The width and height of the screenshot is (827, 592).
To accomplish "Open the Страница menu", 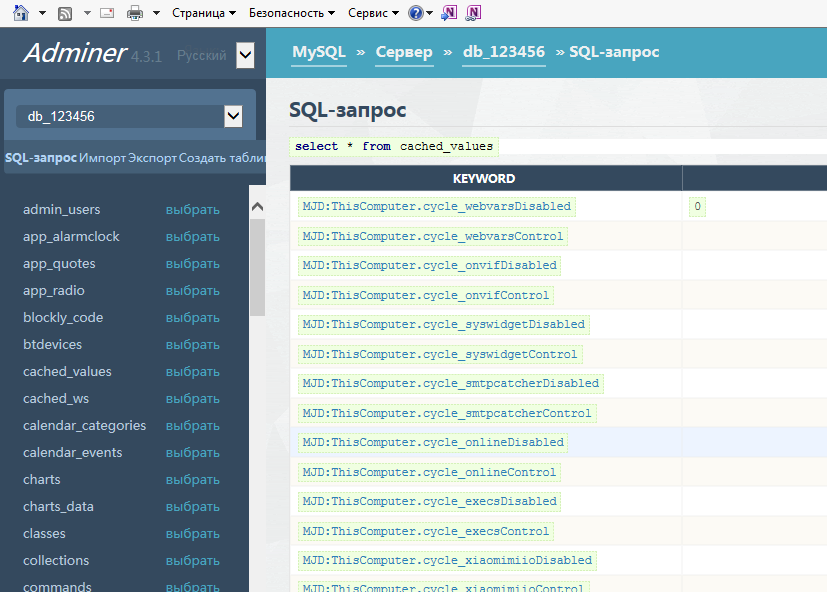I will tap(204, 13).
